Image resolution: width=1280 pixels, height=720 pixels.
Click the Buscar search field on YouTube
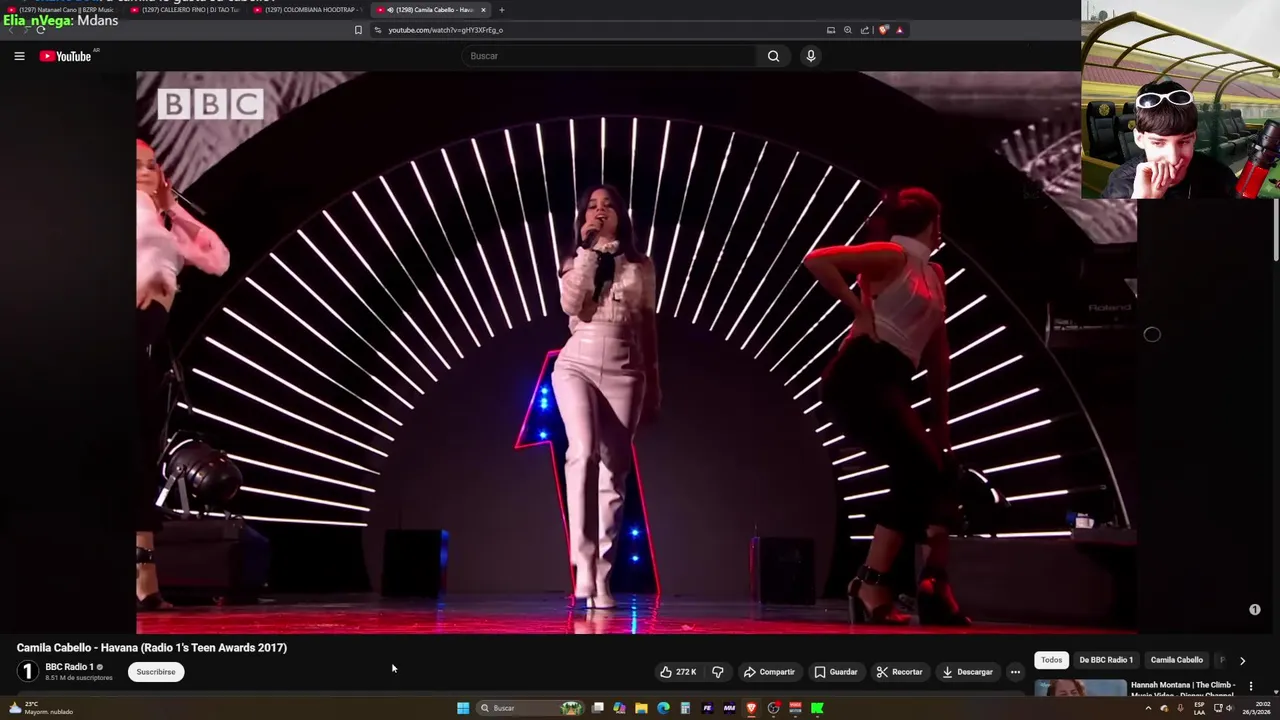(610, 56)
